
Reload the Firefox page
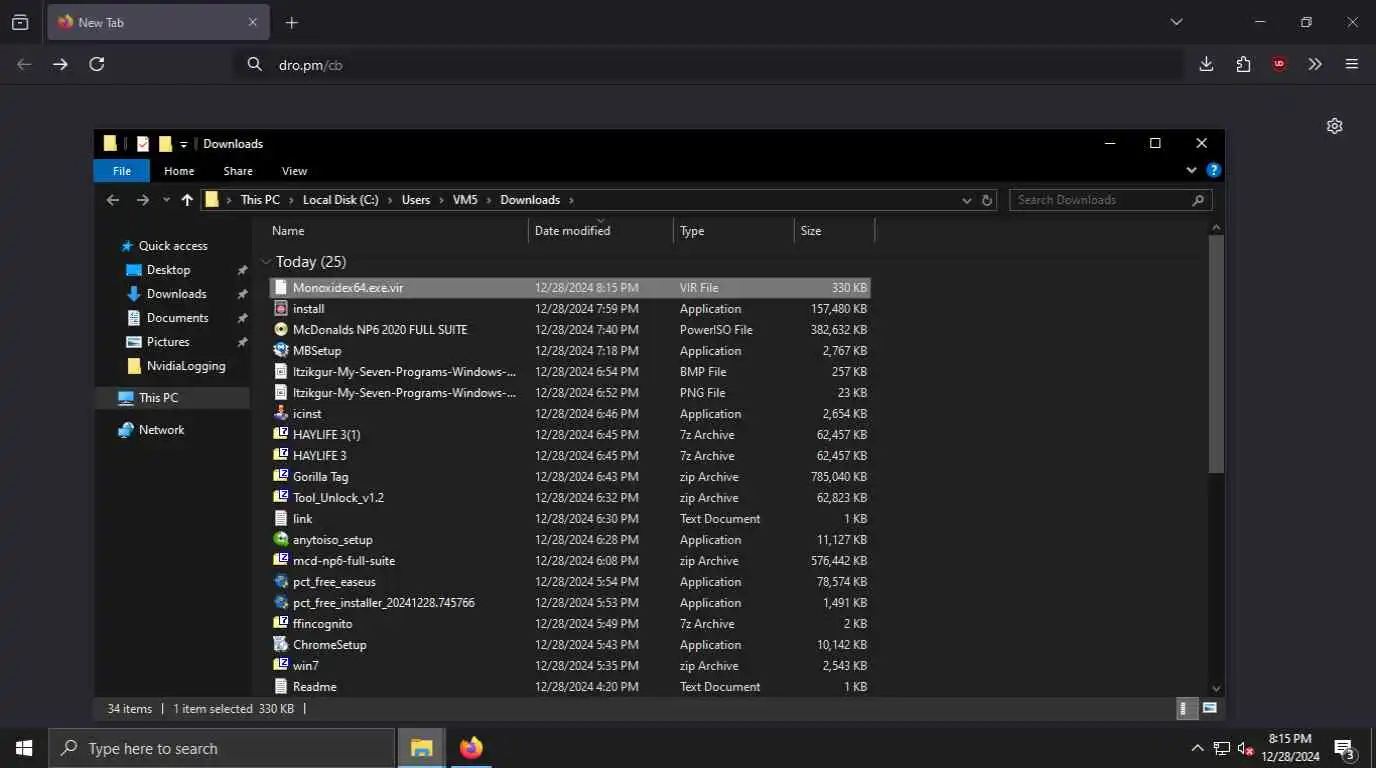pos(97,64)
